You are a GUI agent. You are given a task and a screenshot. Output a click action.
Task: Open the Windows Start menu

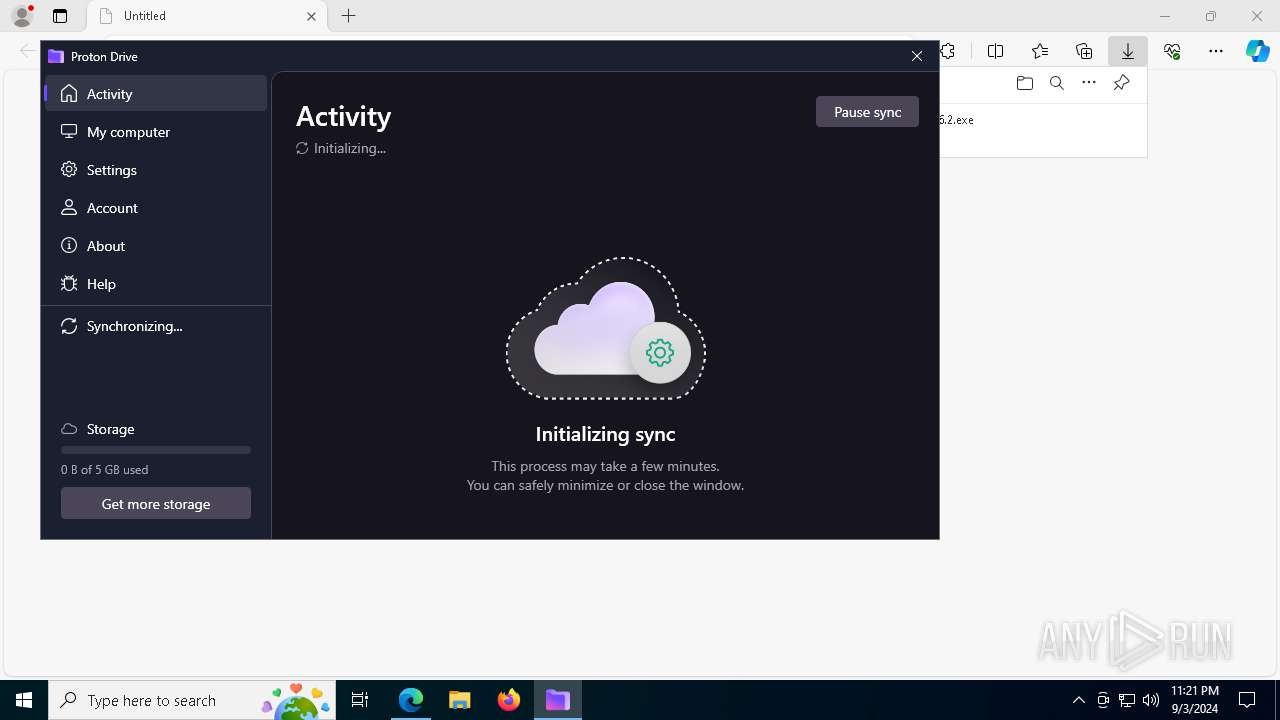24,700
